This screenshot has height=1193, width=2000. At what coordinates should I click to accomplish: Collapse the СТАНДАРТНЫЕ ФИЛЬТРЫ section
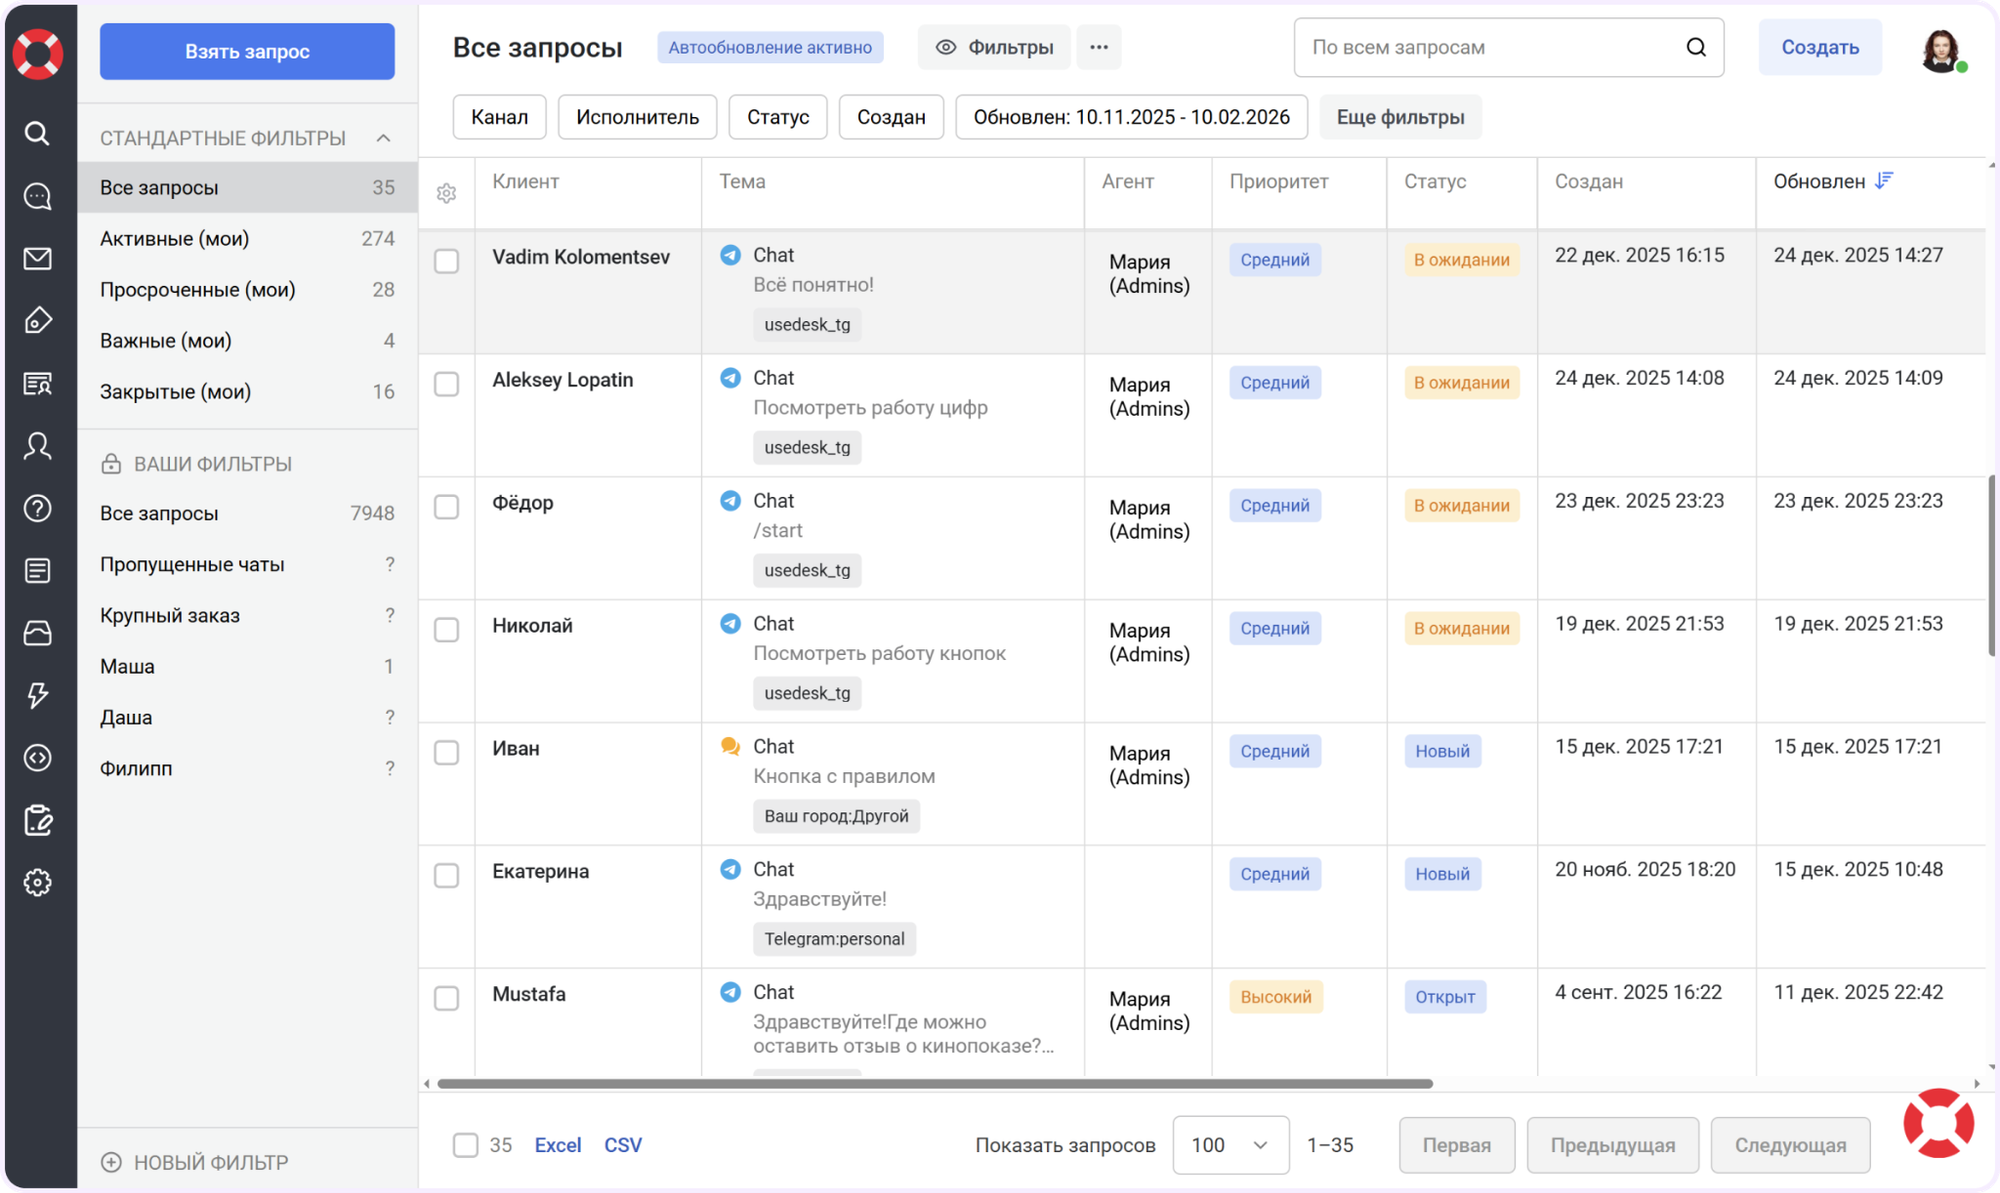click(x=383, y=138)
